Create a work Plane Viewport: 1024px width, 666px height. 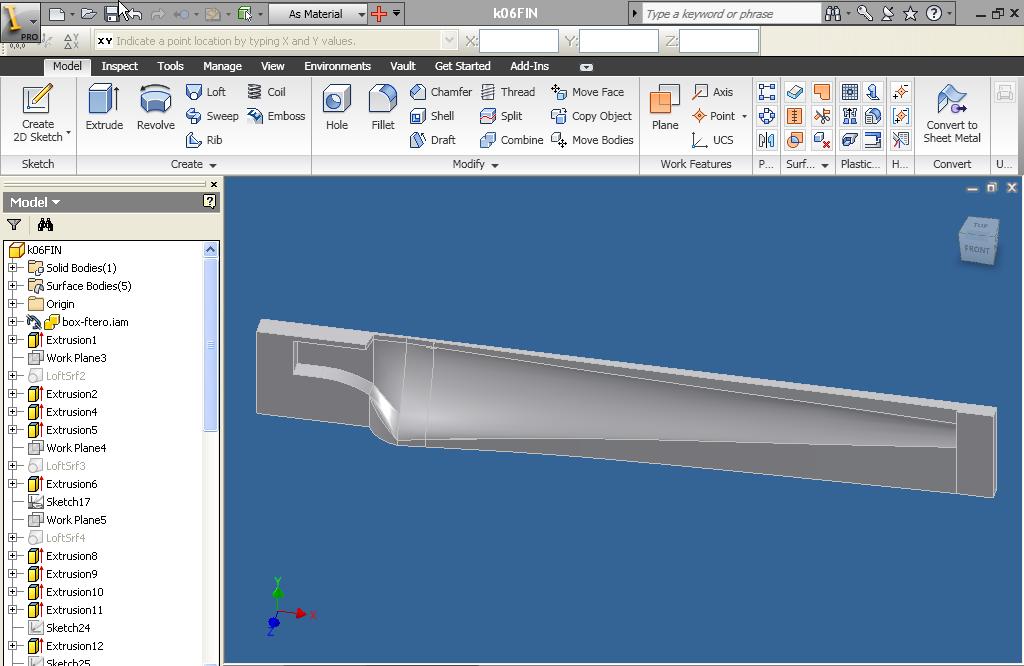pos(665,108)
